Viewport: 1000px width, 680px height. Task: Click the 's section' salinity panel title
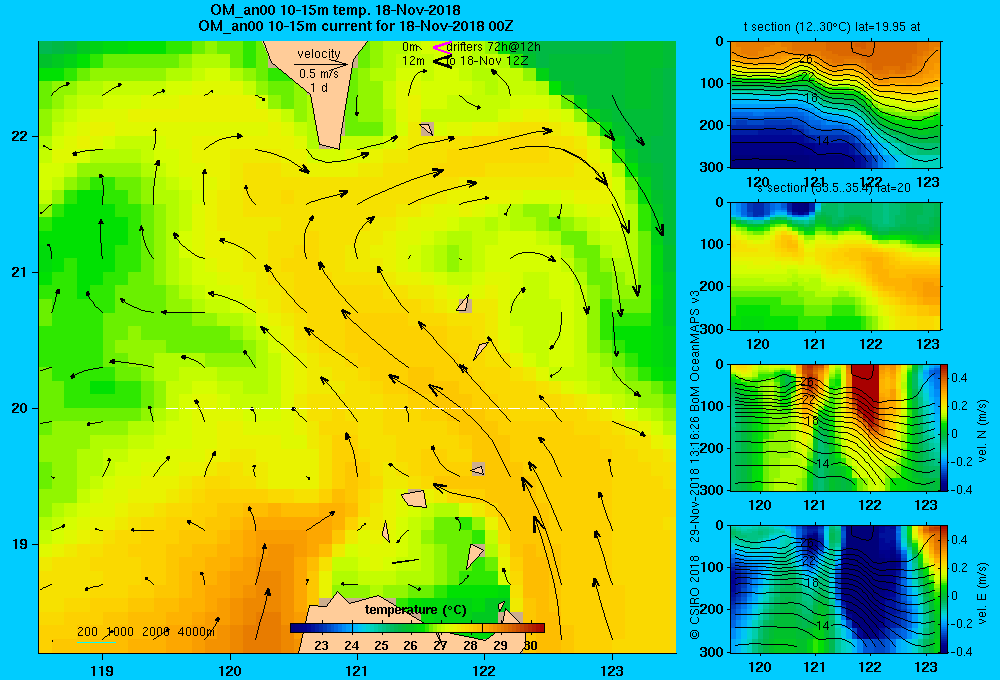point(834,188)
